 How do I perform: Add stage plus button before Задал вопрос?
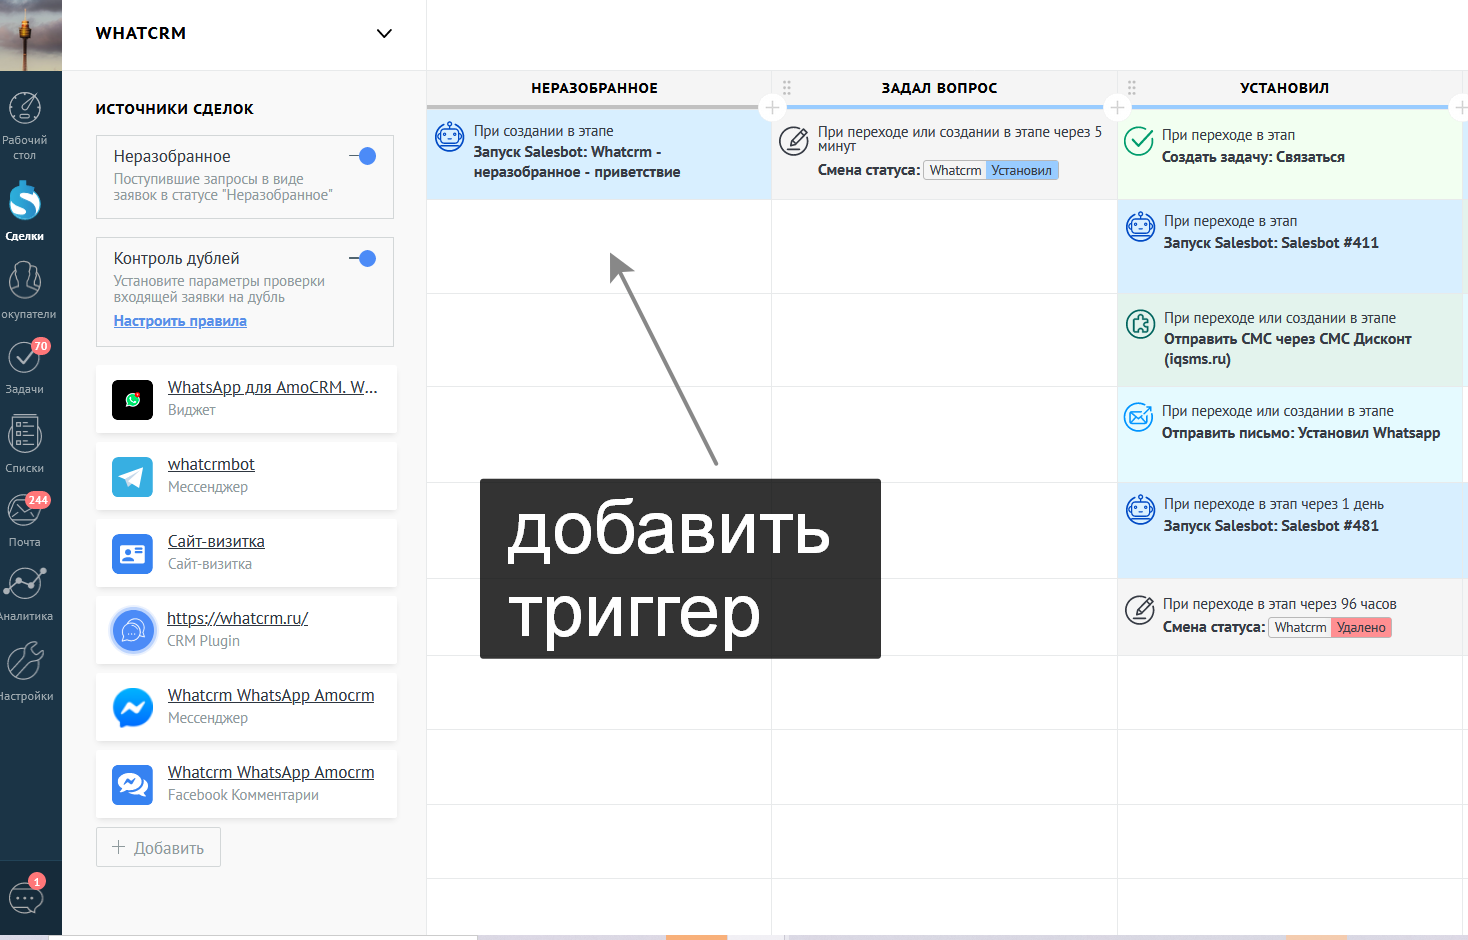[772, 107]
